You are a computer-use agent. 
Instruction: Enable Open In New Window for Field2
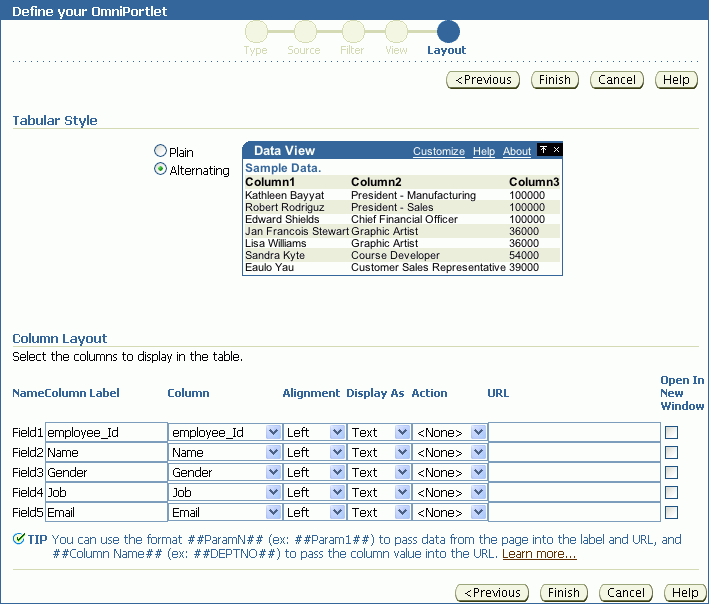click(671, 453)
